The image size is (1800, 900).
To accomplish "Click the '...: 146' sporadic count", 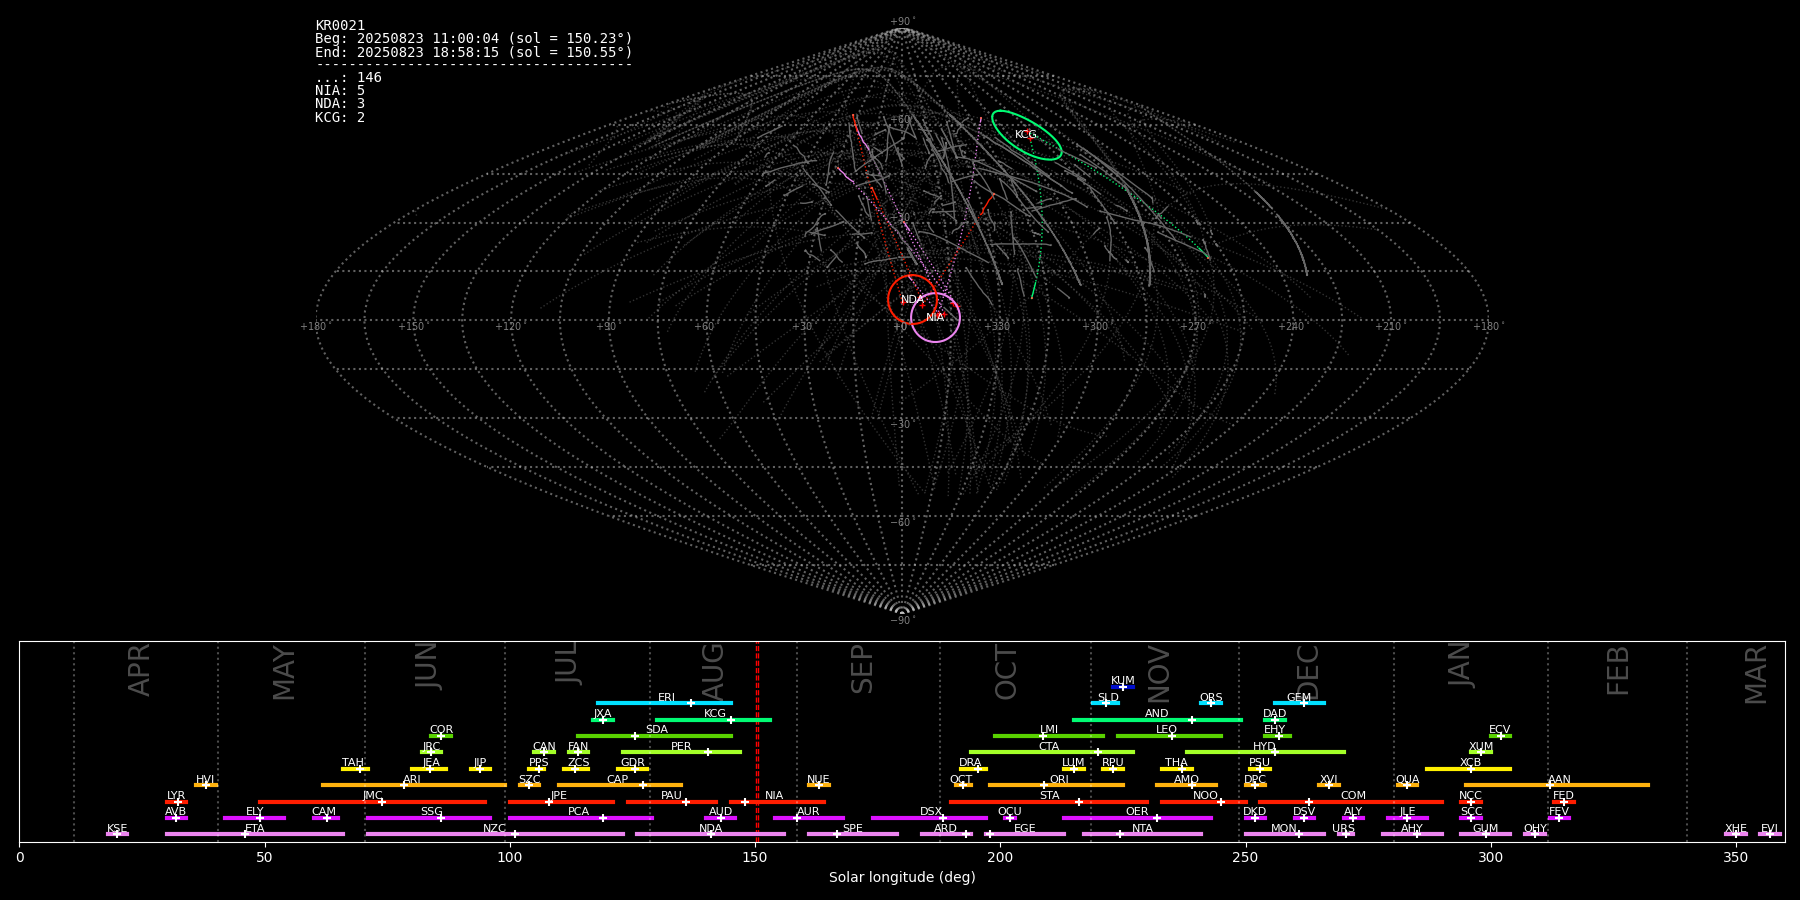I will point(348,78).
